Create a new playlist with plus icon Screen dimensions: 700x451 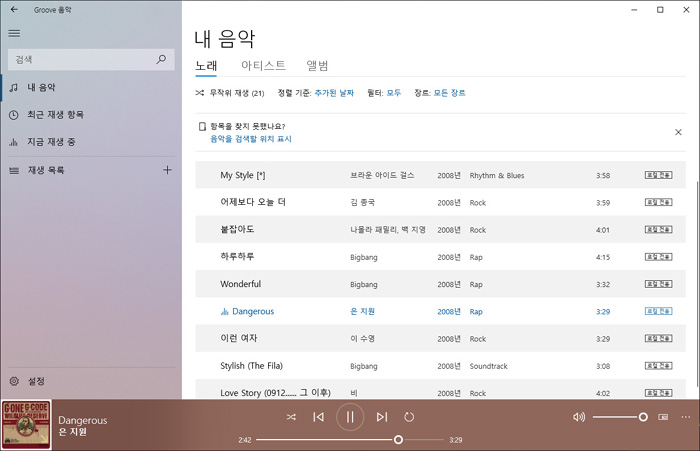point(167,170)
